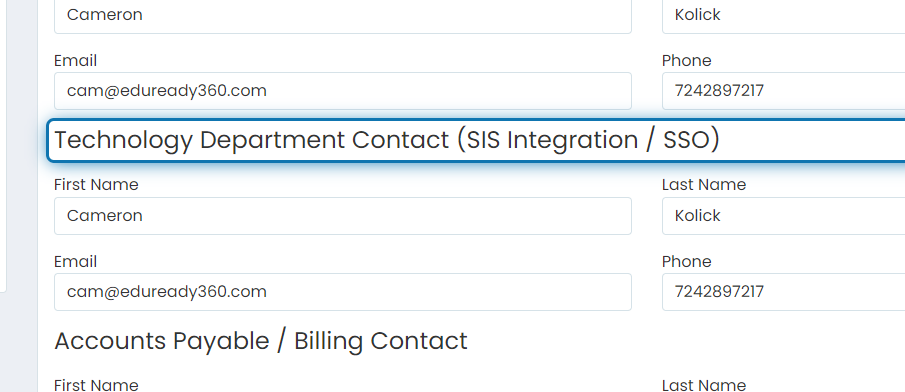The width and height of the screenshot is (905, 392).
Task: Click Last Name label under Technology Department
Action: 704,185
